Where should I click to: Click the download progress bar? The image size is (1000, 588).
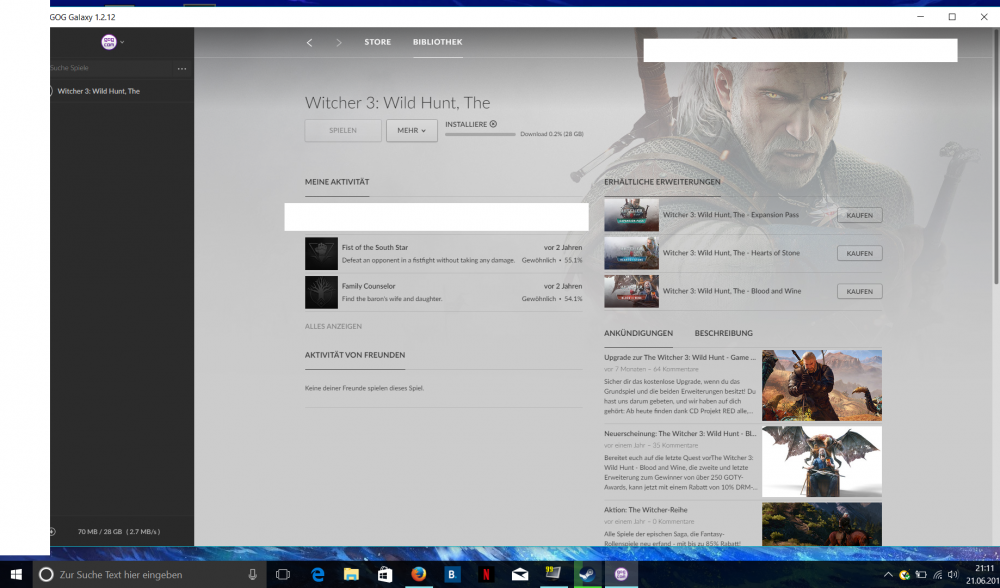(x=480, y=134)
